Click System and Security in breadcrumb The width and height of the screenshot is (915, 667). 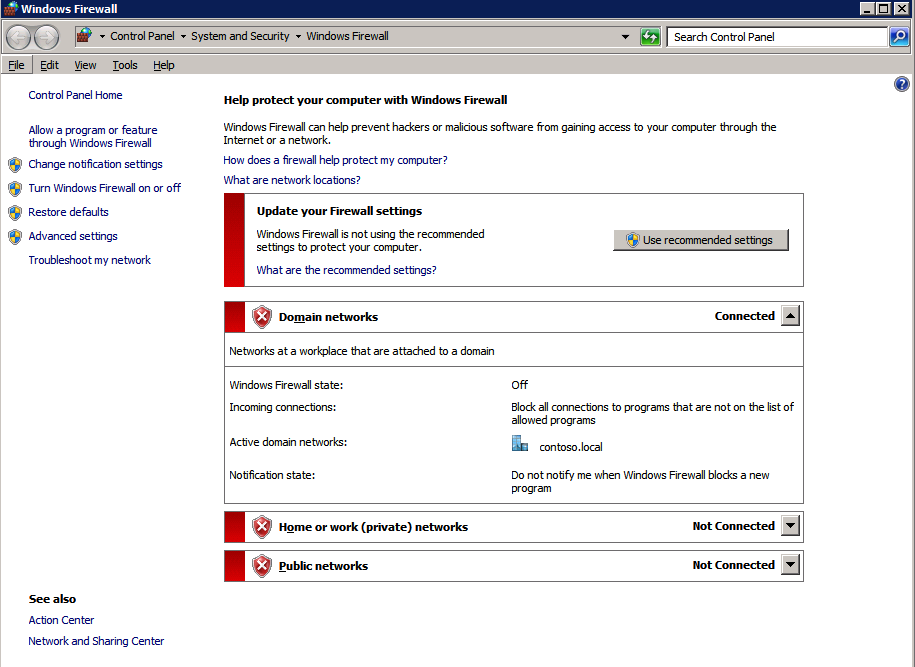[x=240, y=36]
